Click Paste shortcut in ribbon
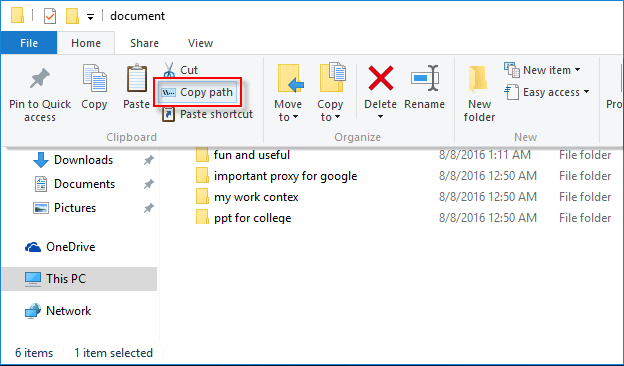 click(x=207, y=115)
